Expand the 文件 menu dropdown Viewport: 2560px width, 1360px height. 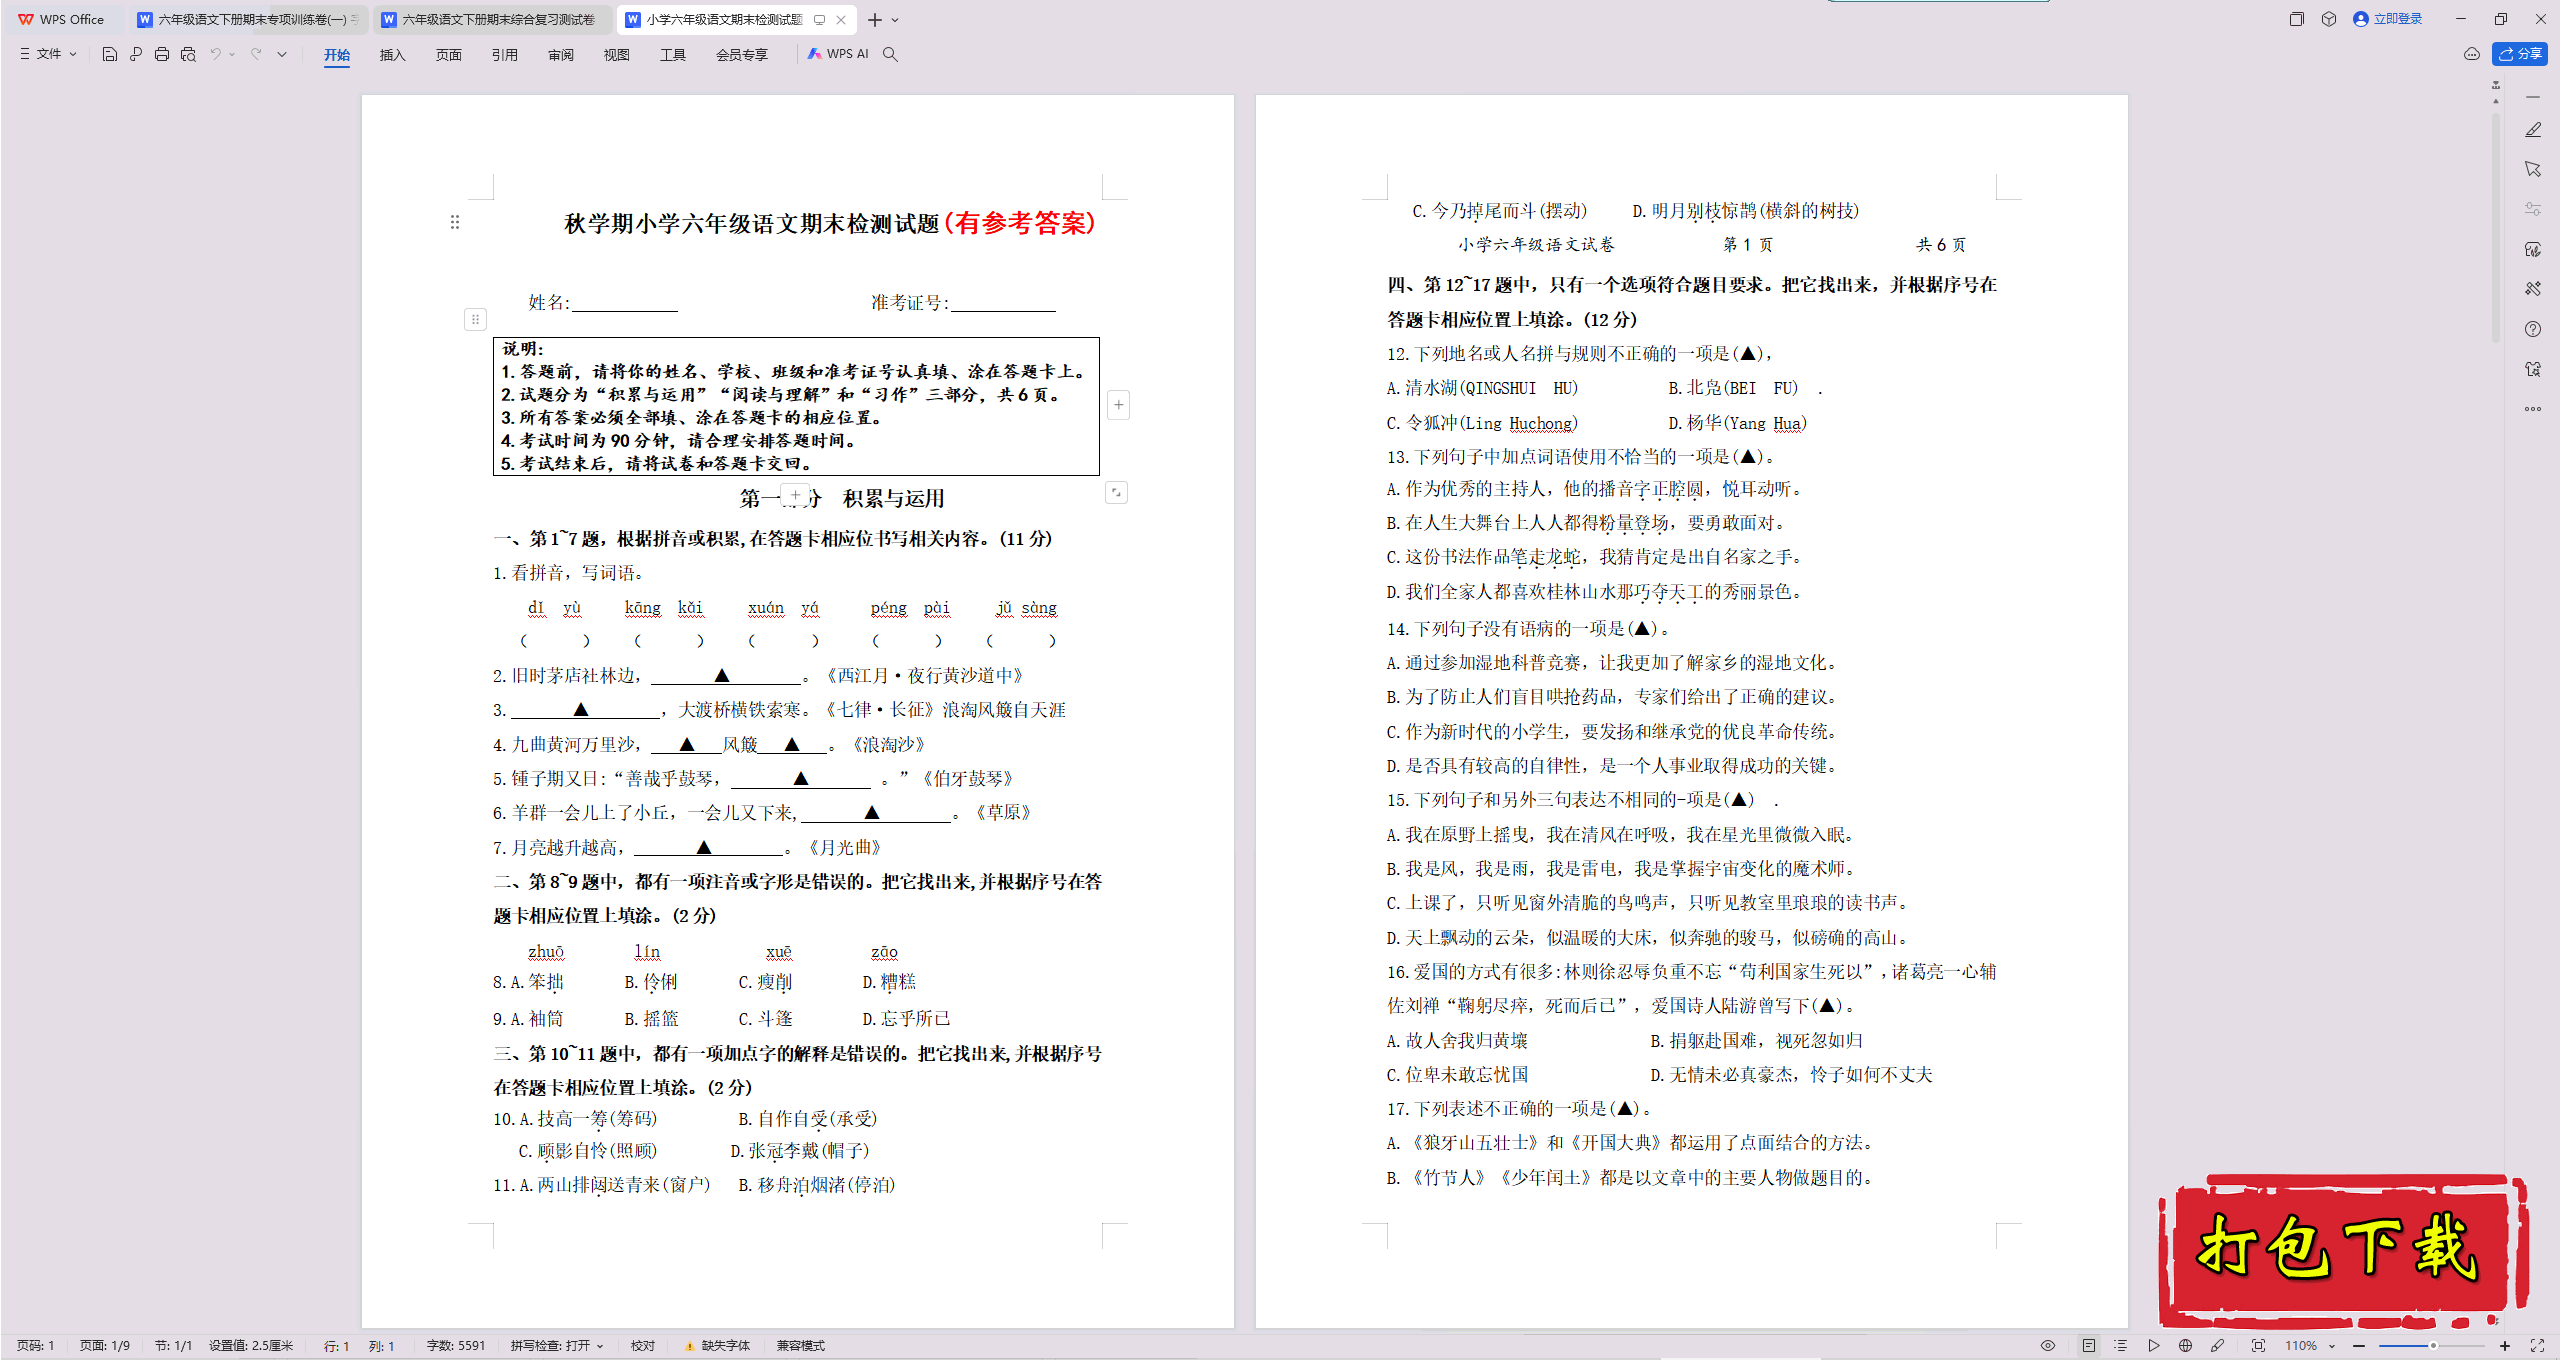coord(49,54)
